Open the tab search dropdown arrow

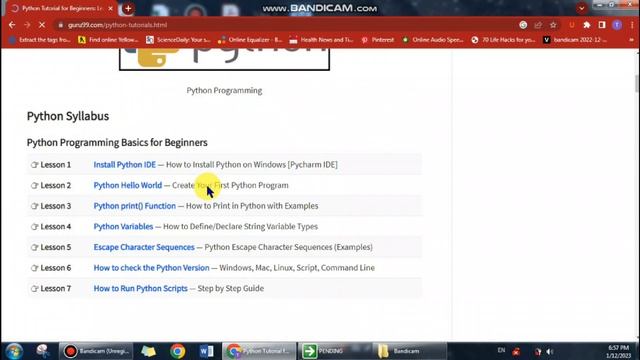pyautogui.click(x=582, y=8)
